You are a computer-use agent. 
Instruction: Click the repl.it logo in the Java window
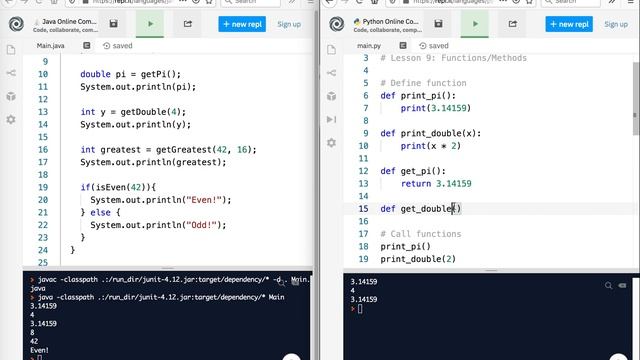pos(16,24)
